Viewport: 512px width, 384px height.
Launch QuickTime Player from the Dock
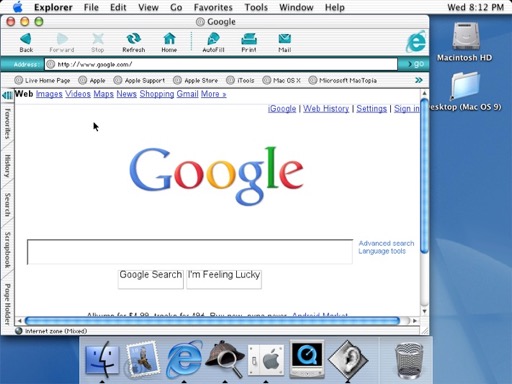point(307,359)
